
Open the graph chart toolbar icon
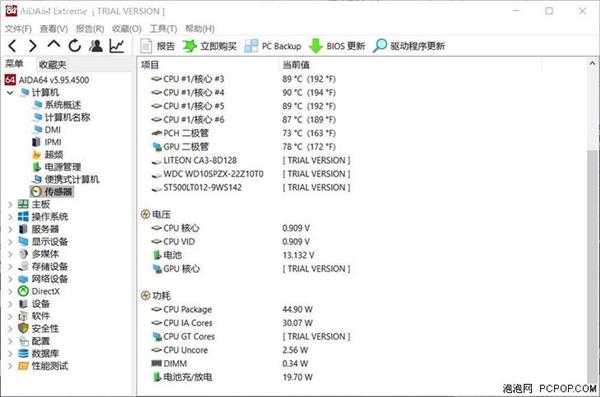click(117, 46)
